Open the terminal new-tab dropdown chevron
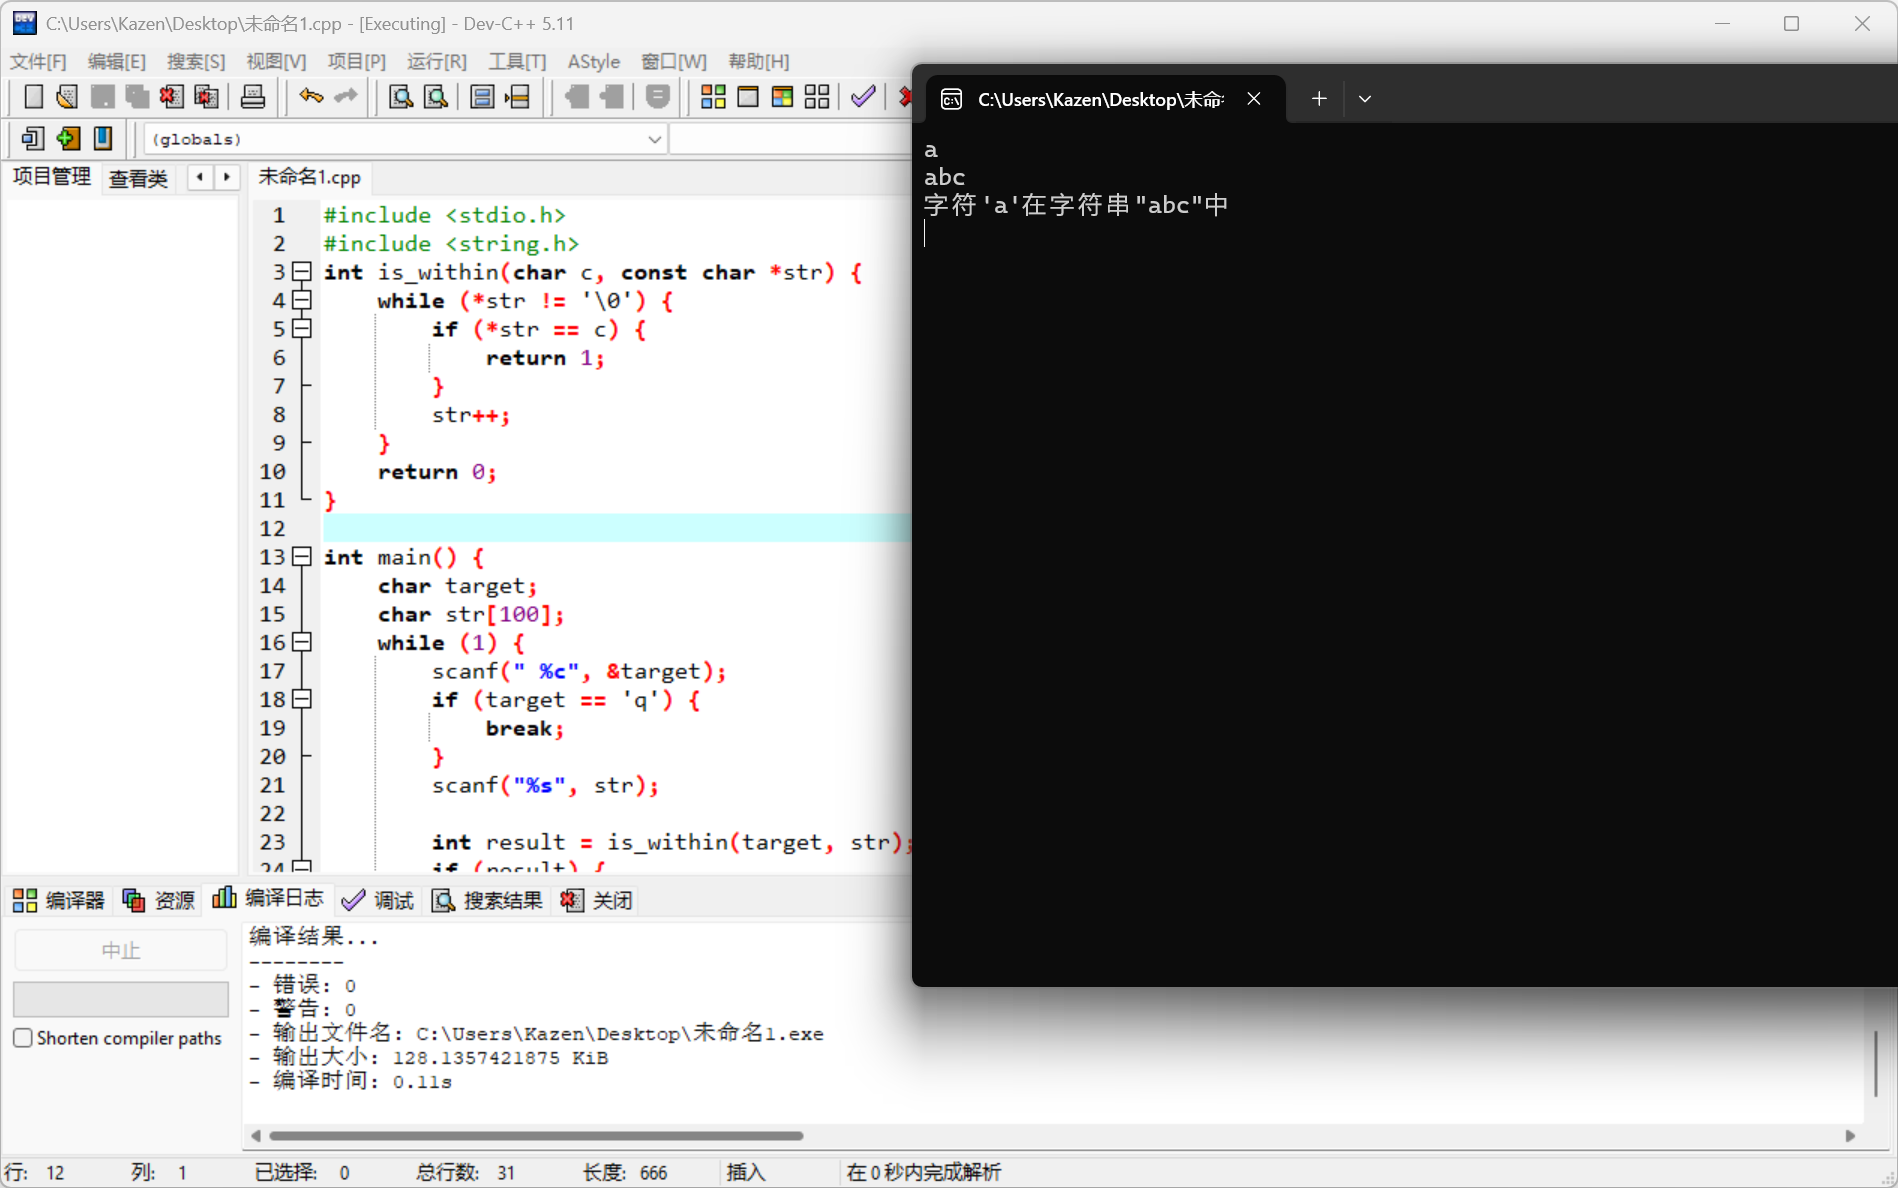The width and height of the screenshot is (1898, 1188). pos(1365,99)
